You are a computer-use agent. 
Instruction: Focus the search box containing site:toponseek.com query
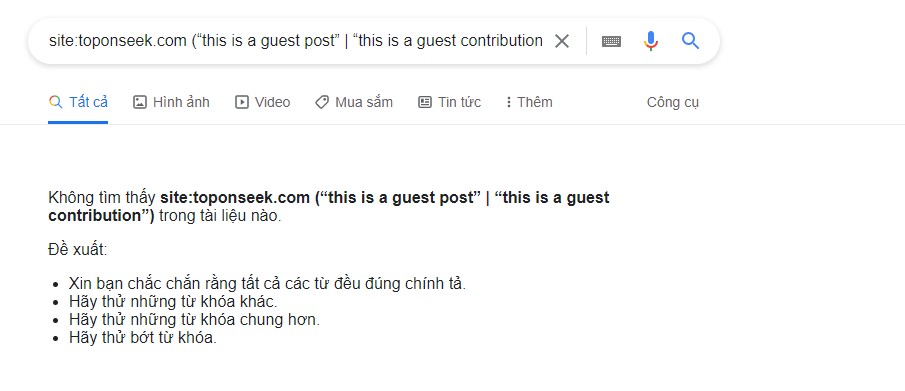(296, 41)
